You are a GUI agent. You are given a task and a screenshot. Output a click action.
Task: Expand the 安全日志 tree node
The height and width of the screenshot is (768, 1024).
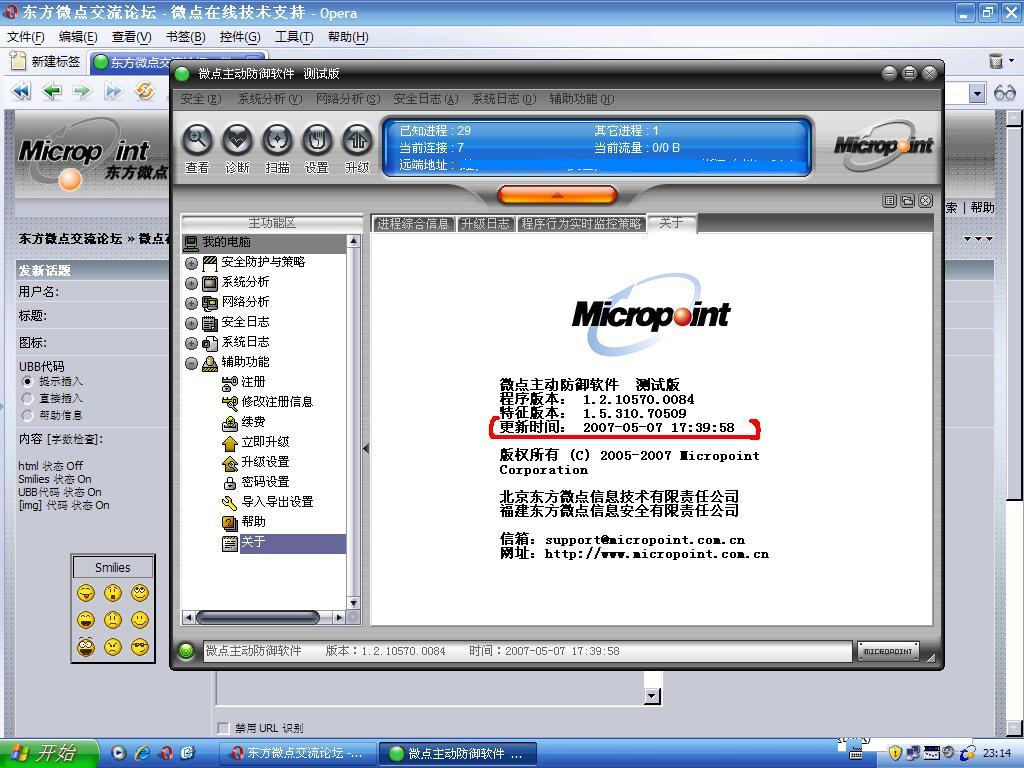point(191,323)
